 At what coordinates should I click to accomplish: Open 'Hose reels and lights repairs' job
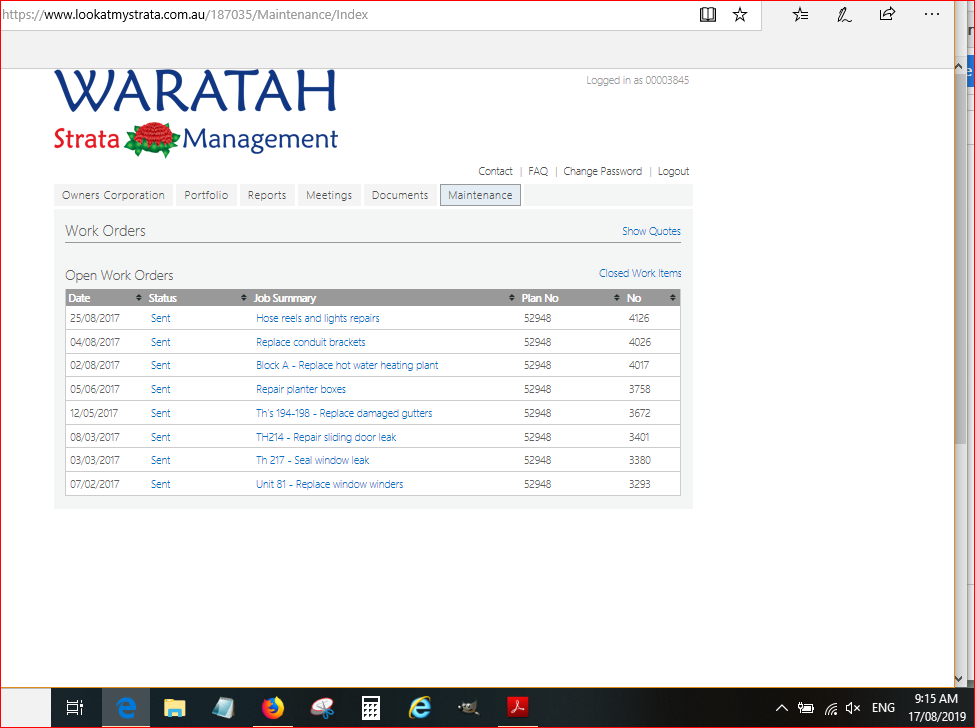(x=318, y=318)
